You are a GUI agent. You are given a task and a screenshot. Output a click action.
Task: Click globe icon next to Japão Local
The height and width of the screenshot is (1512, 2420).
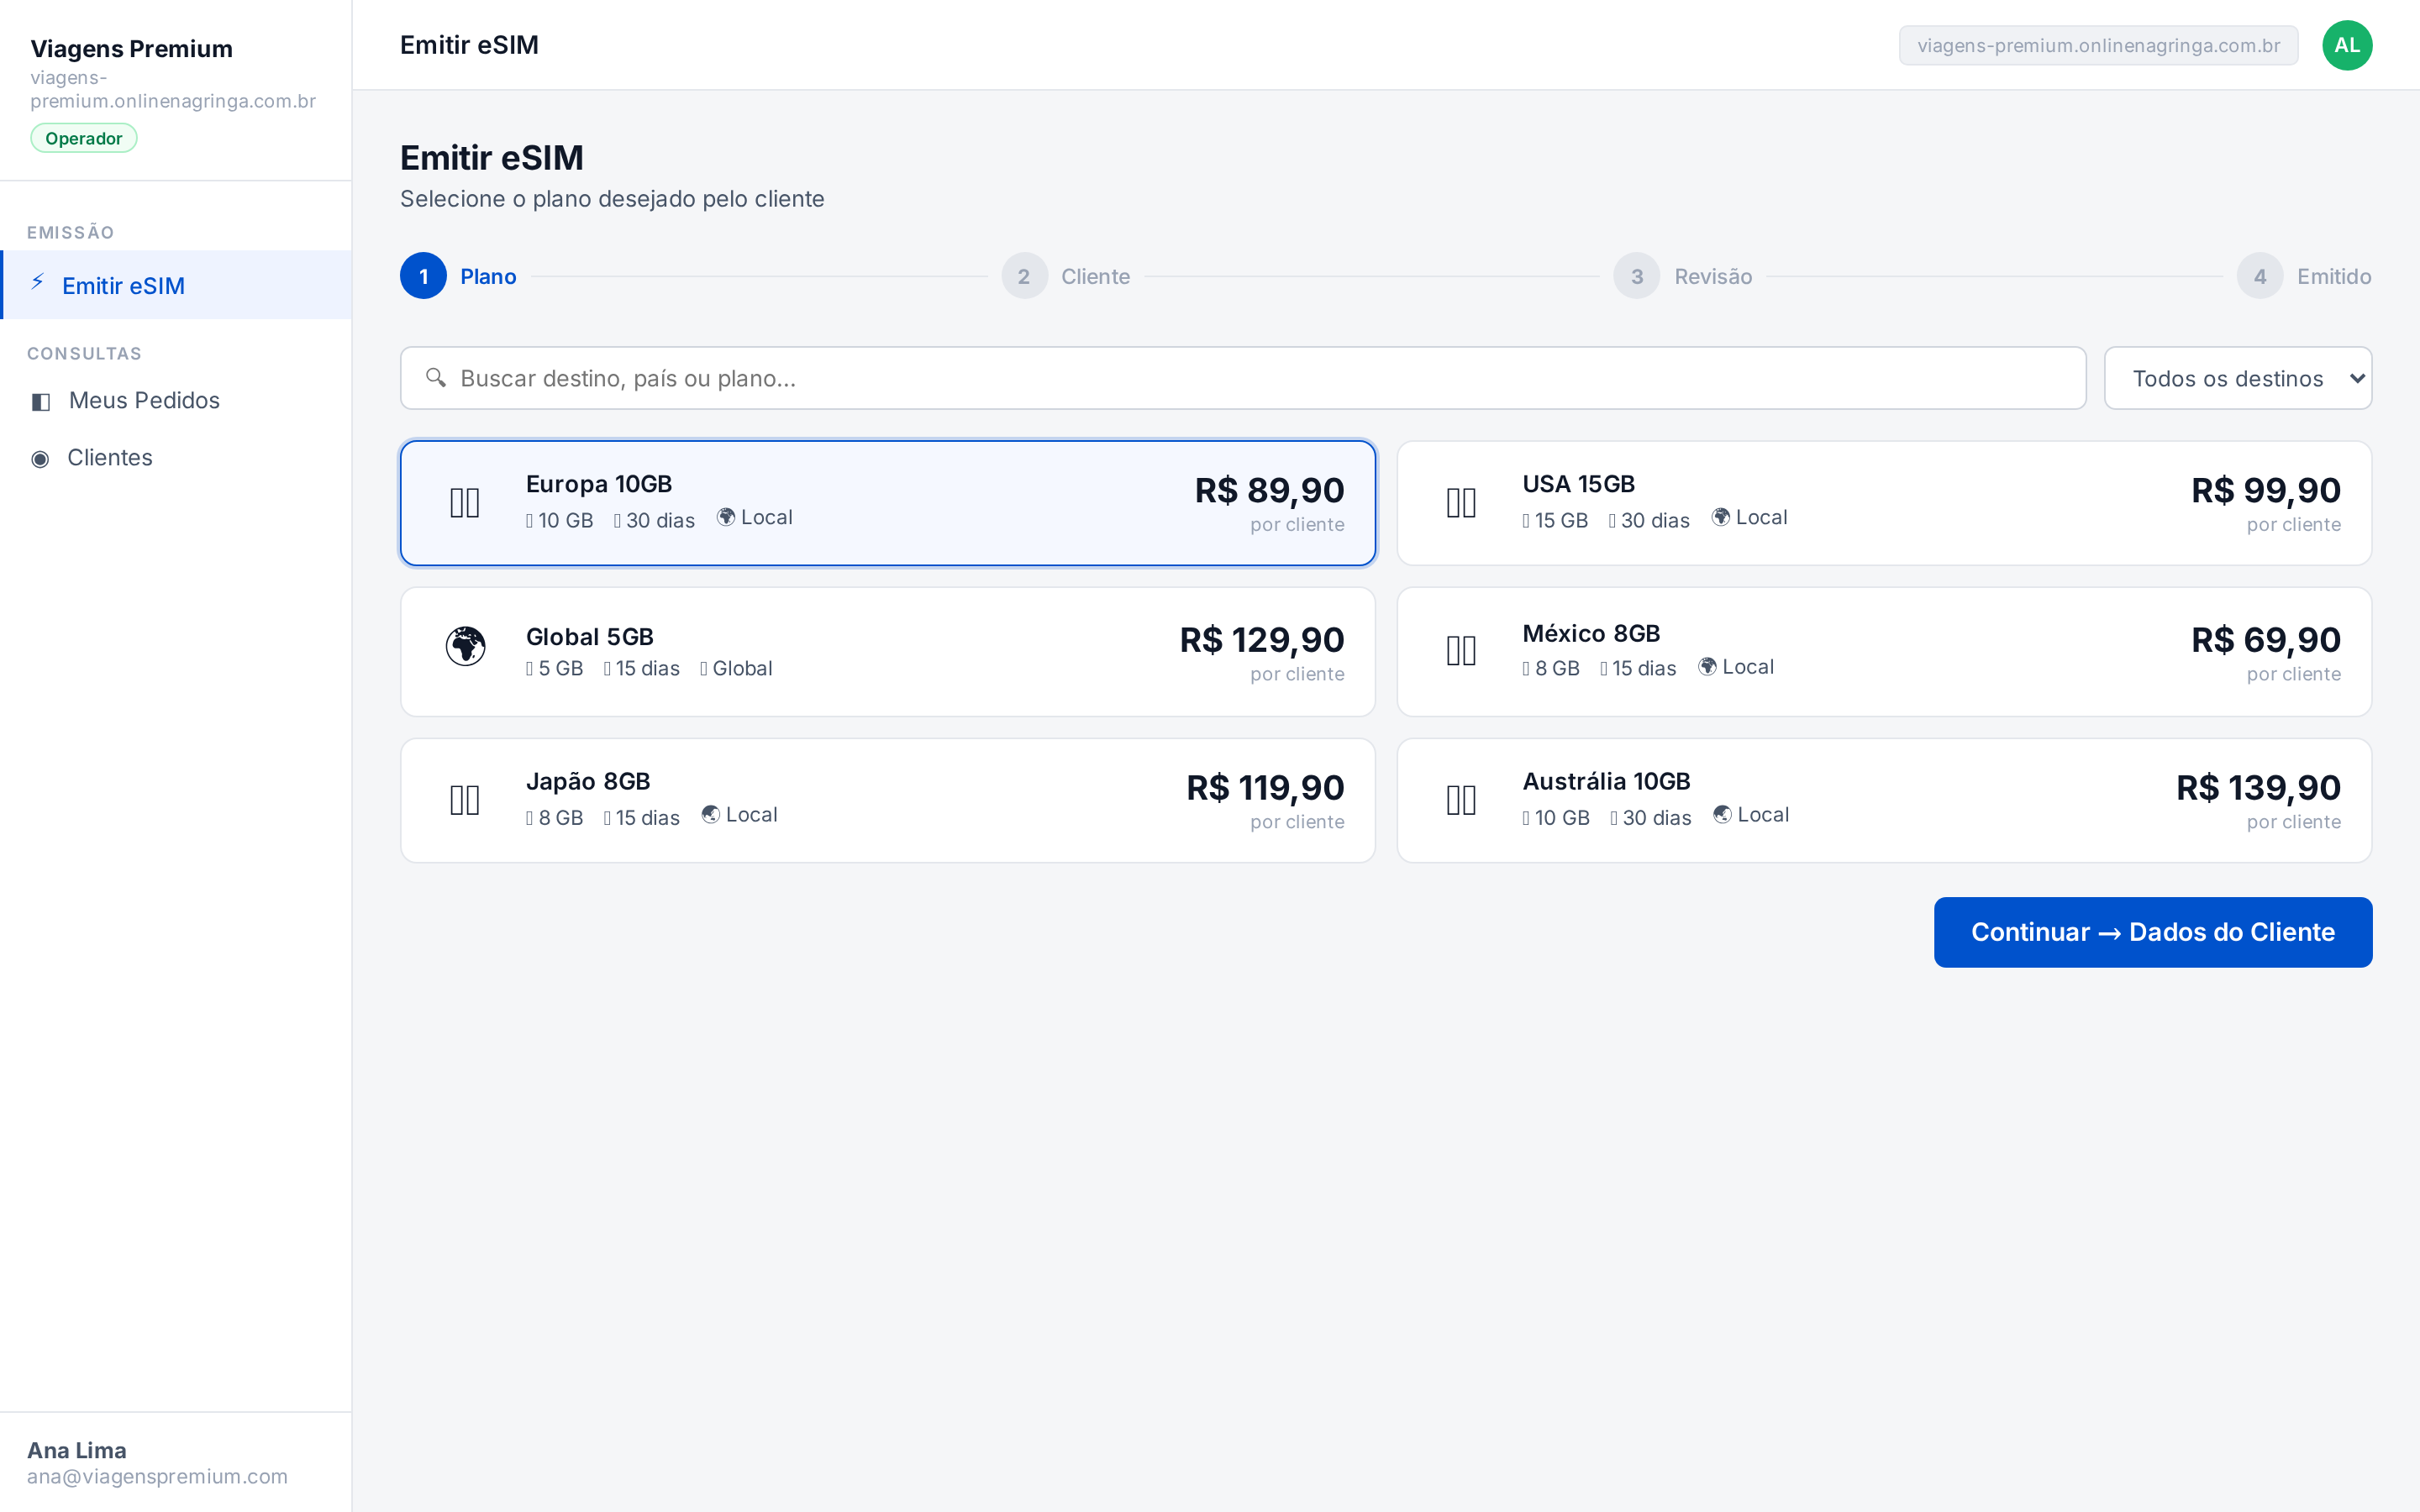coord(711,814)
